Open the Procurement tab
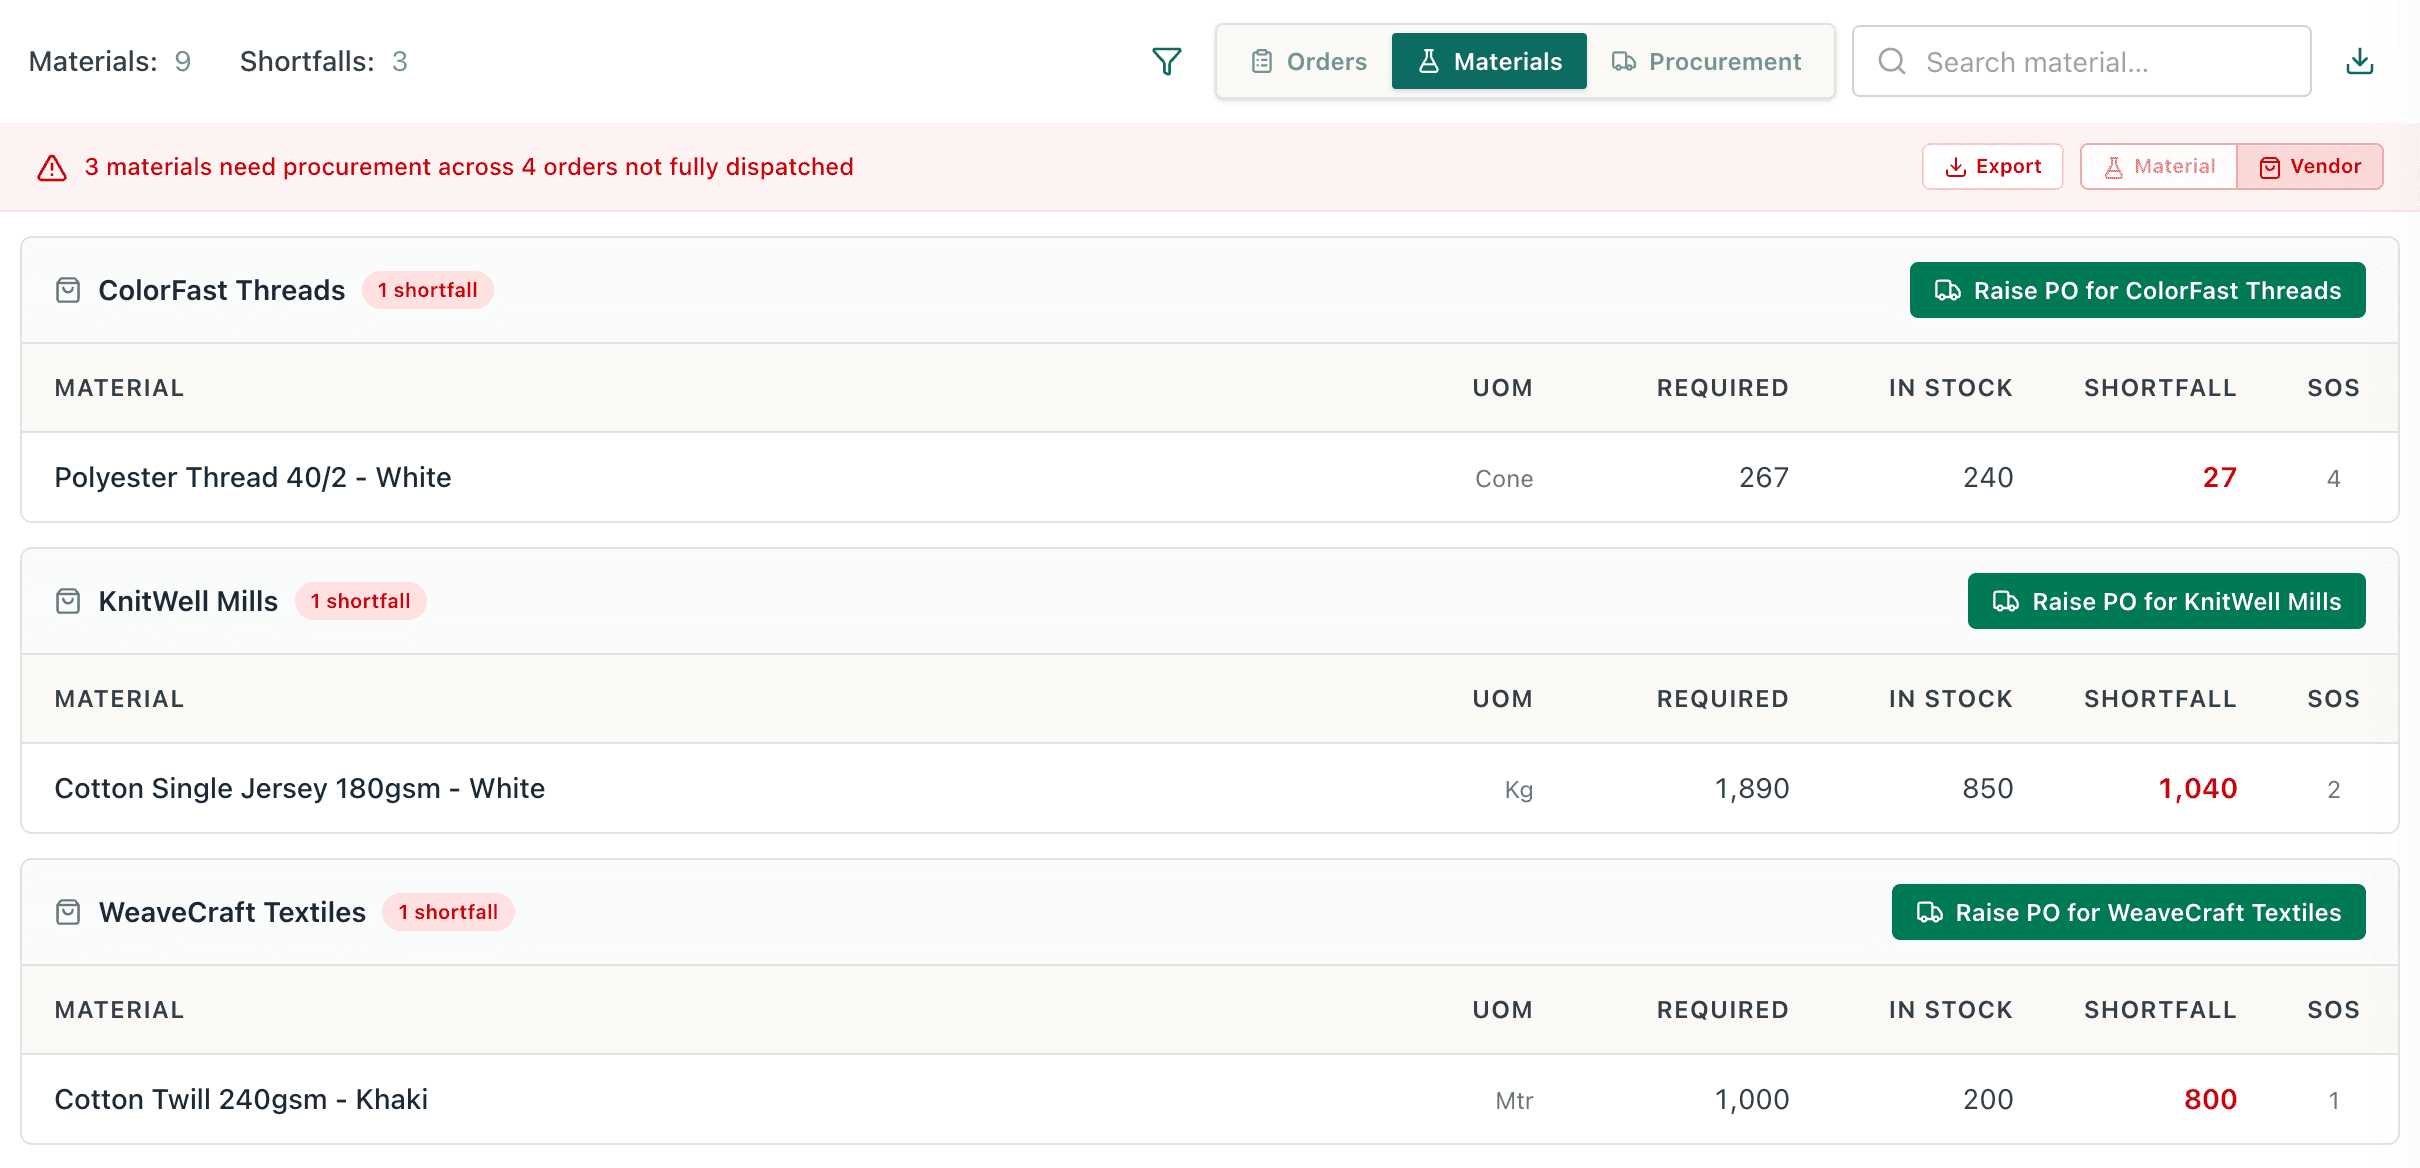This screenshot has width=2420, height=1168. point(1706,62)
